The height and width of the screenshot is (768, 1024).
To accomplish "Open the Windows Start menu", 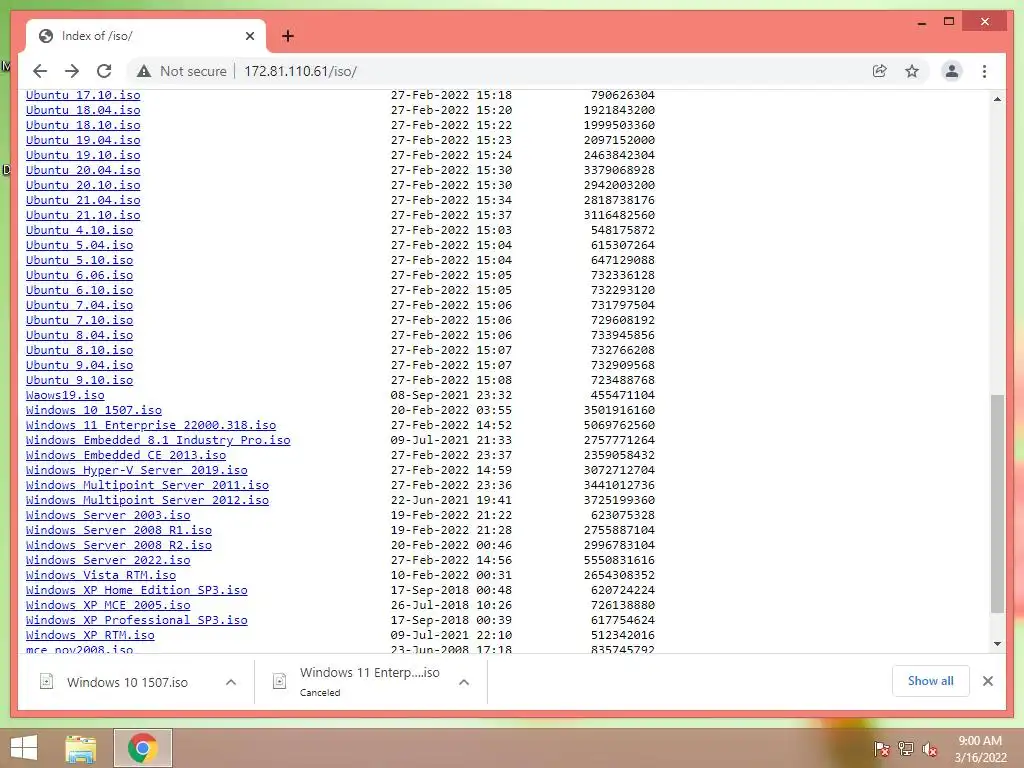I will 24,748.
